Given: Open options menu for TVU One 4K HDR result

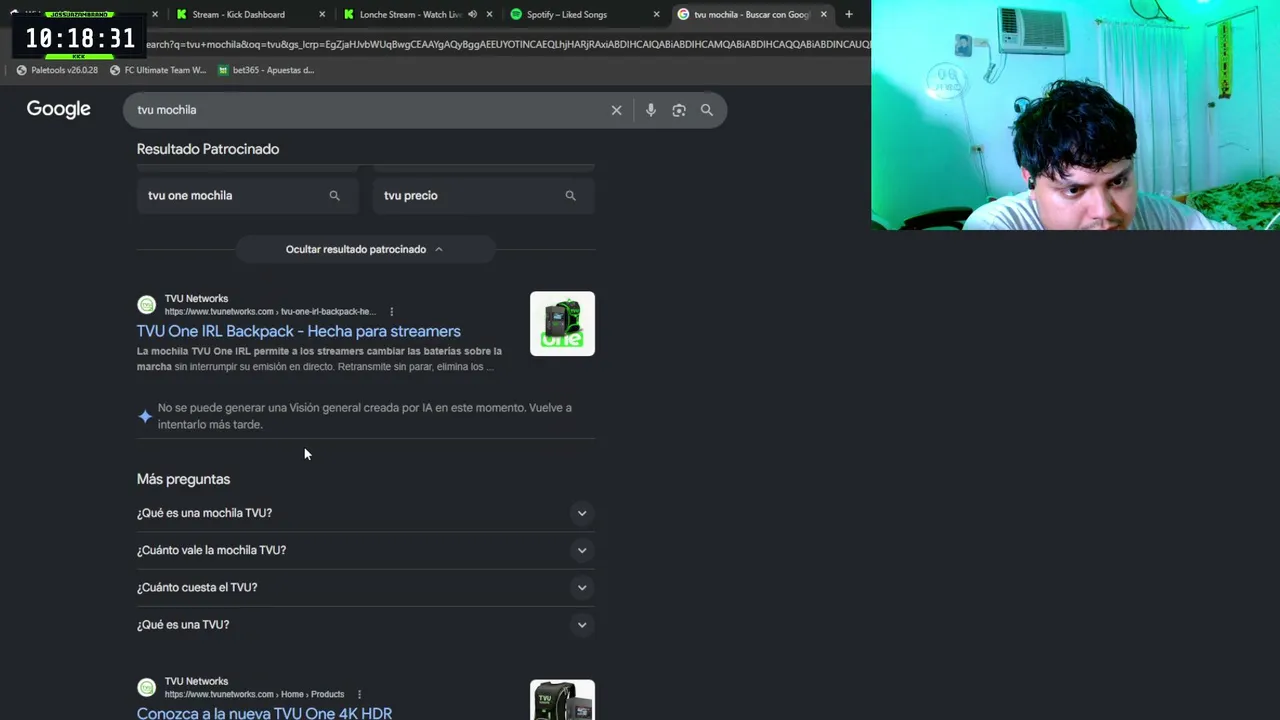Looking at the screenshot, I should tap(359, 694).
